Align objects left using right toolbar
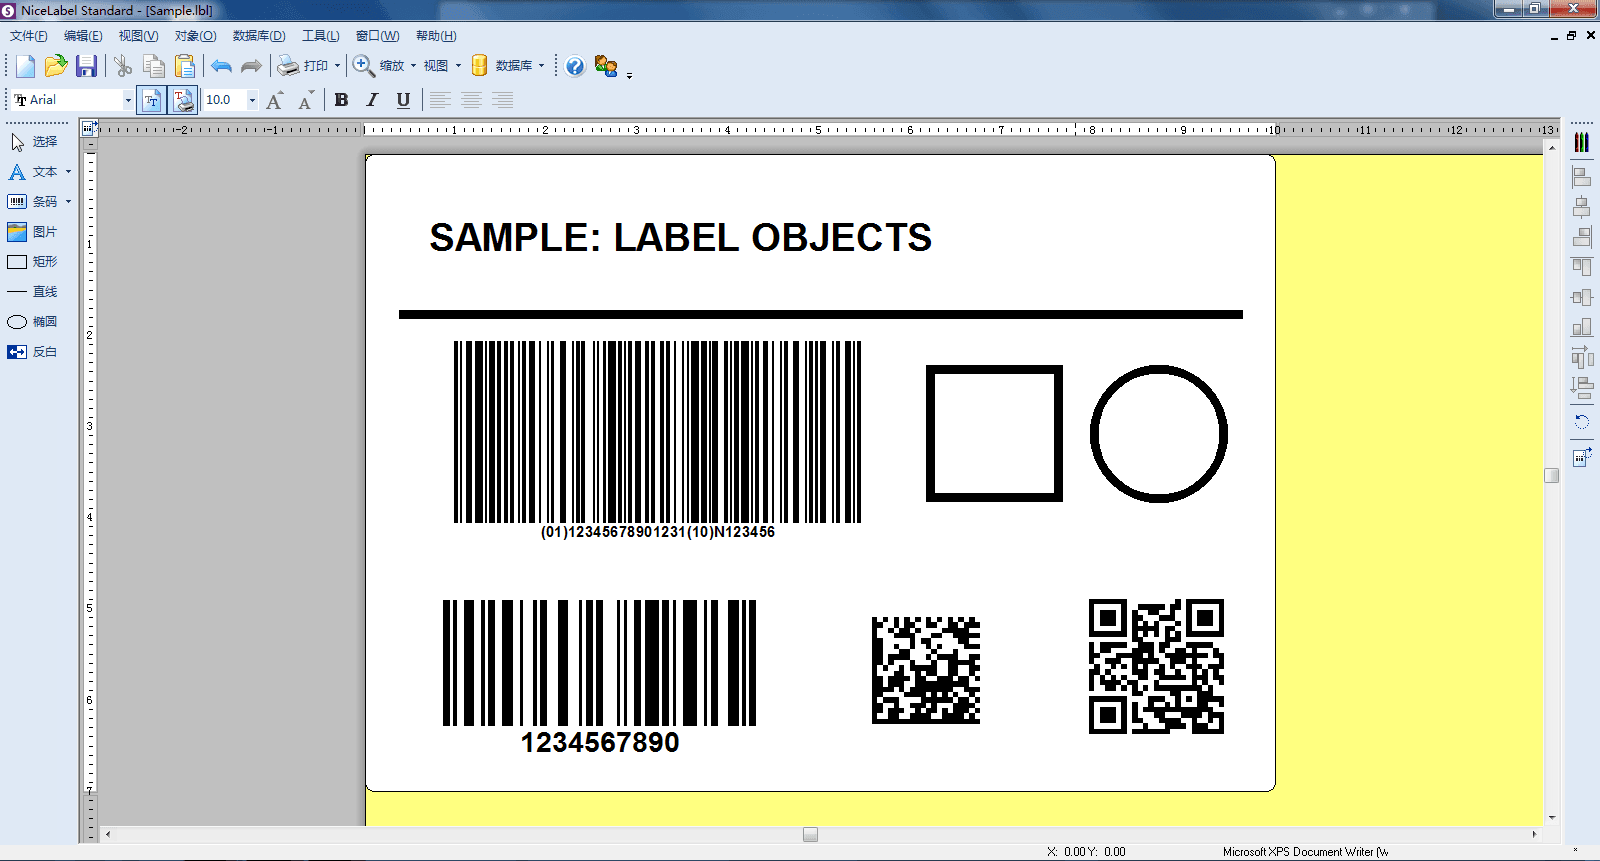This screenshot has height=861, width=1600. (1581, 177)
